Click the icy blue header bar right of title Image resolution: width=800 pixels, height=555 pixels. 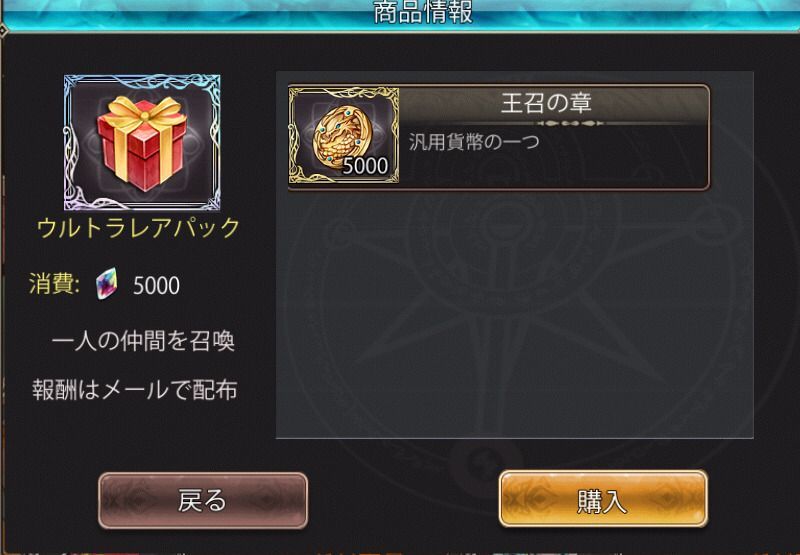[x=637, y=15]
